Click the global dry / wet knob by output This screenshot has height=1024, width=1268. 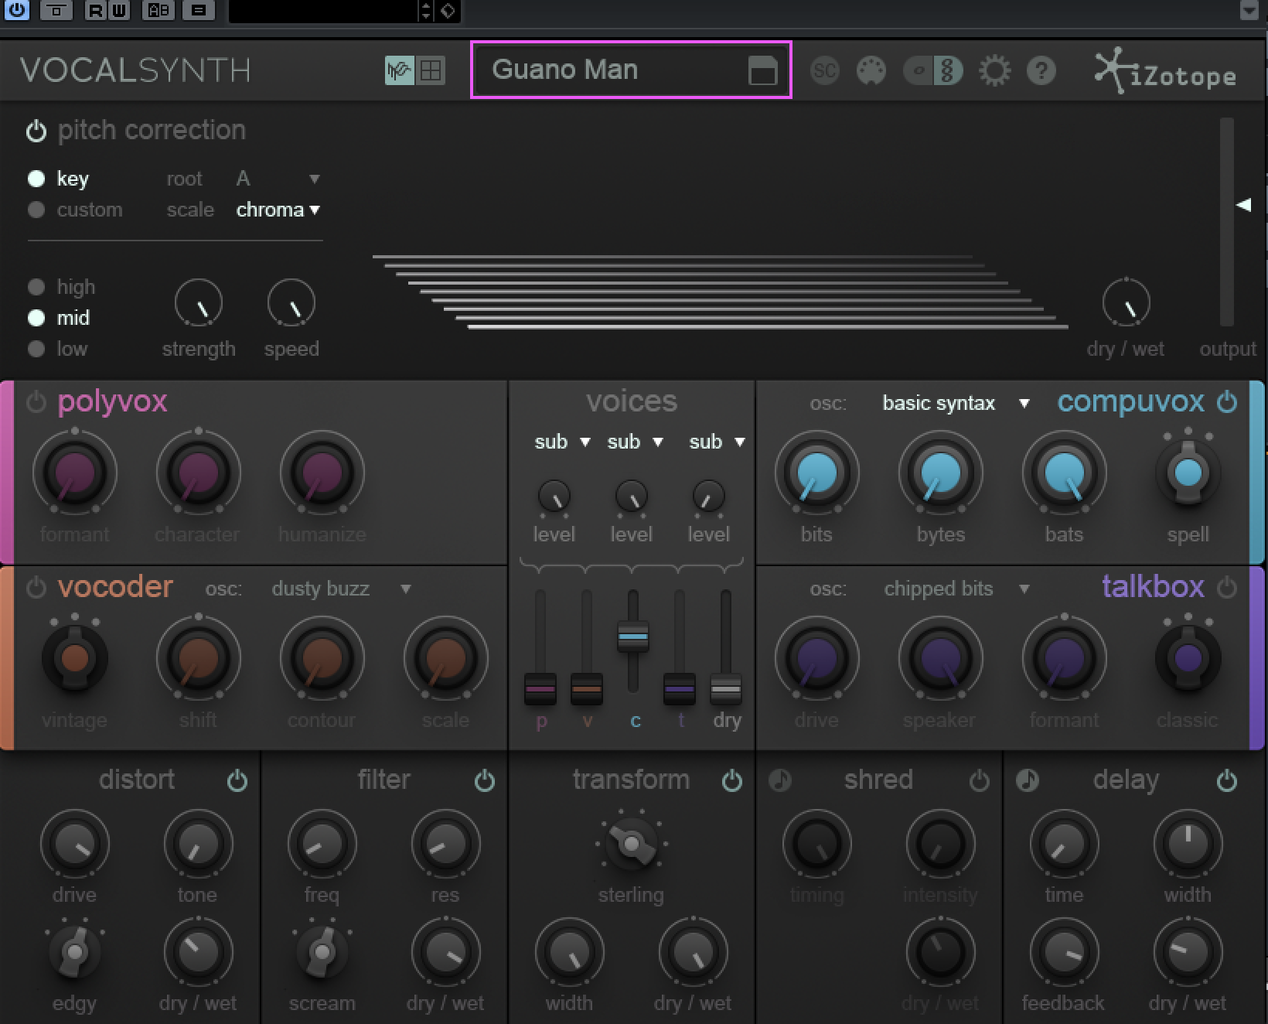(1126, 303)
